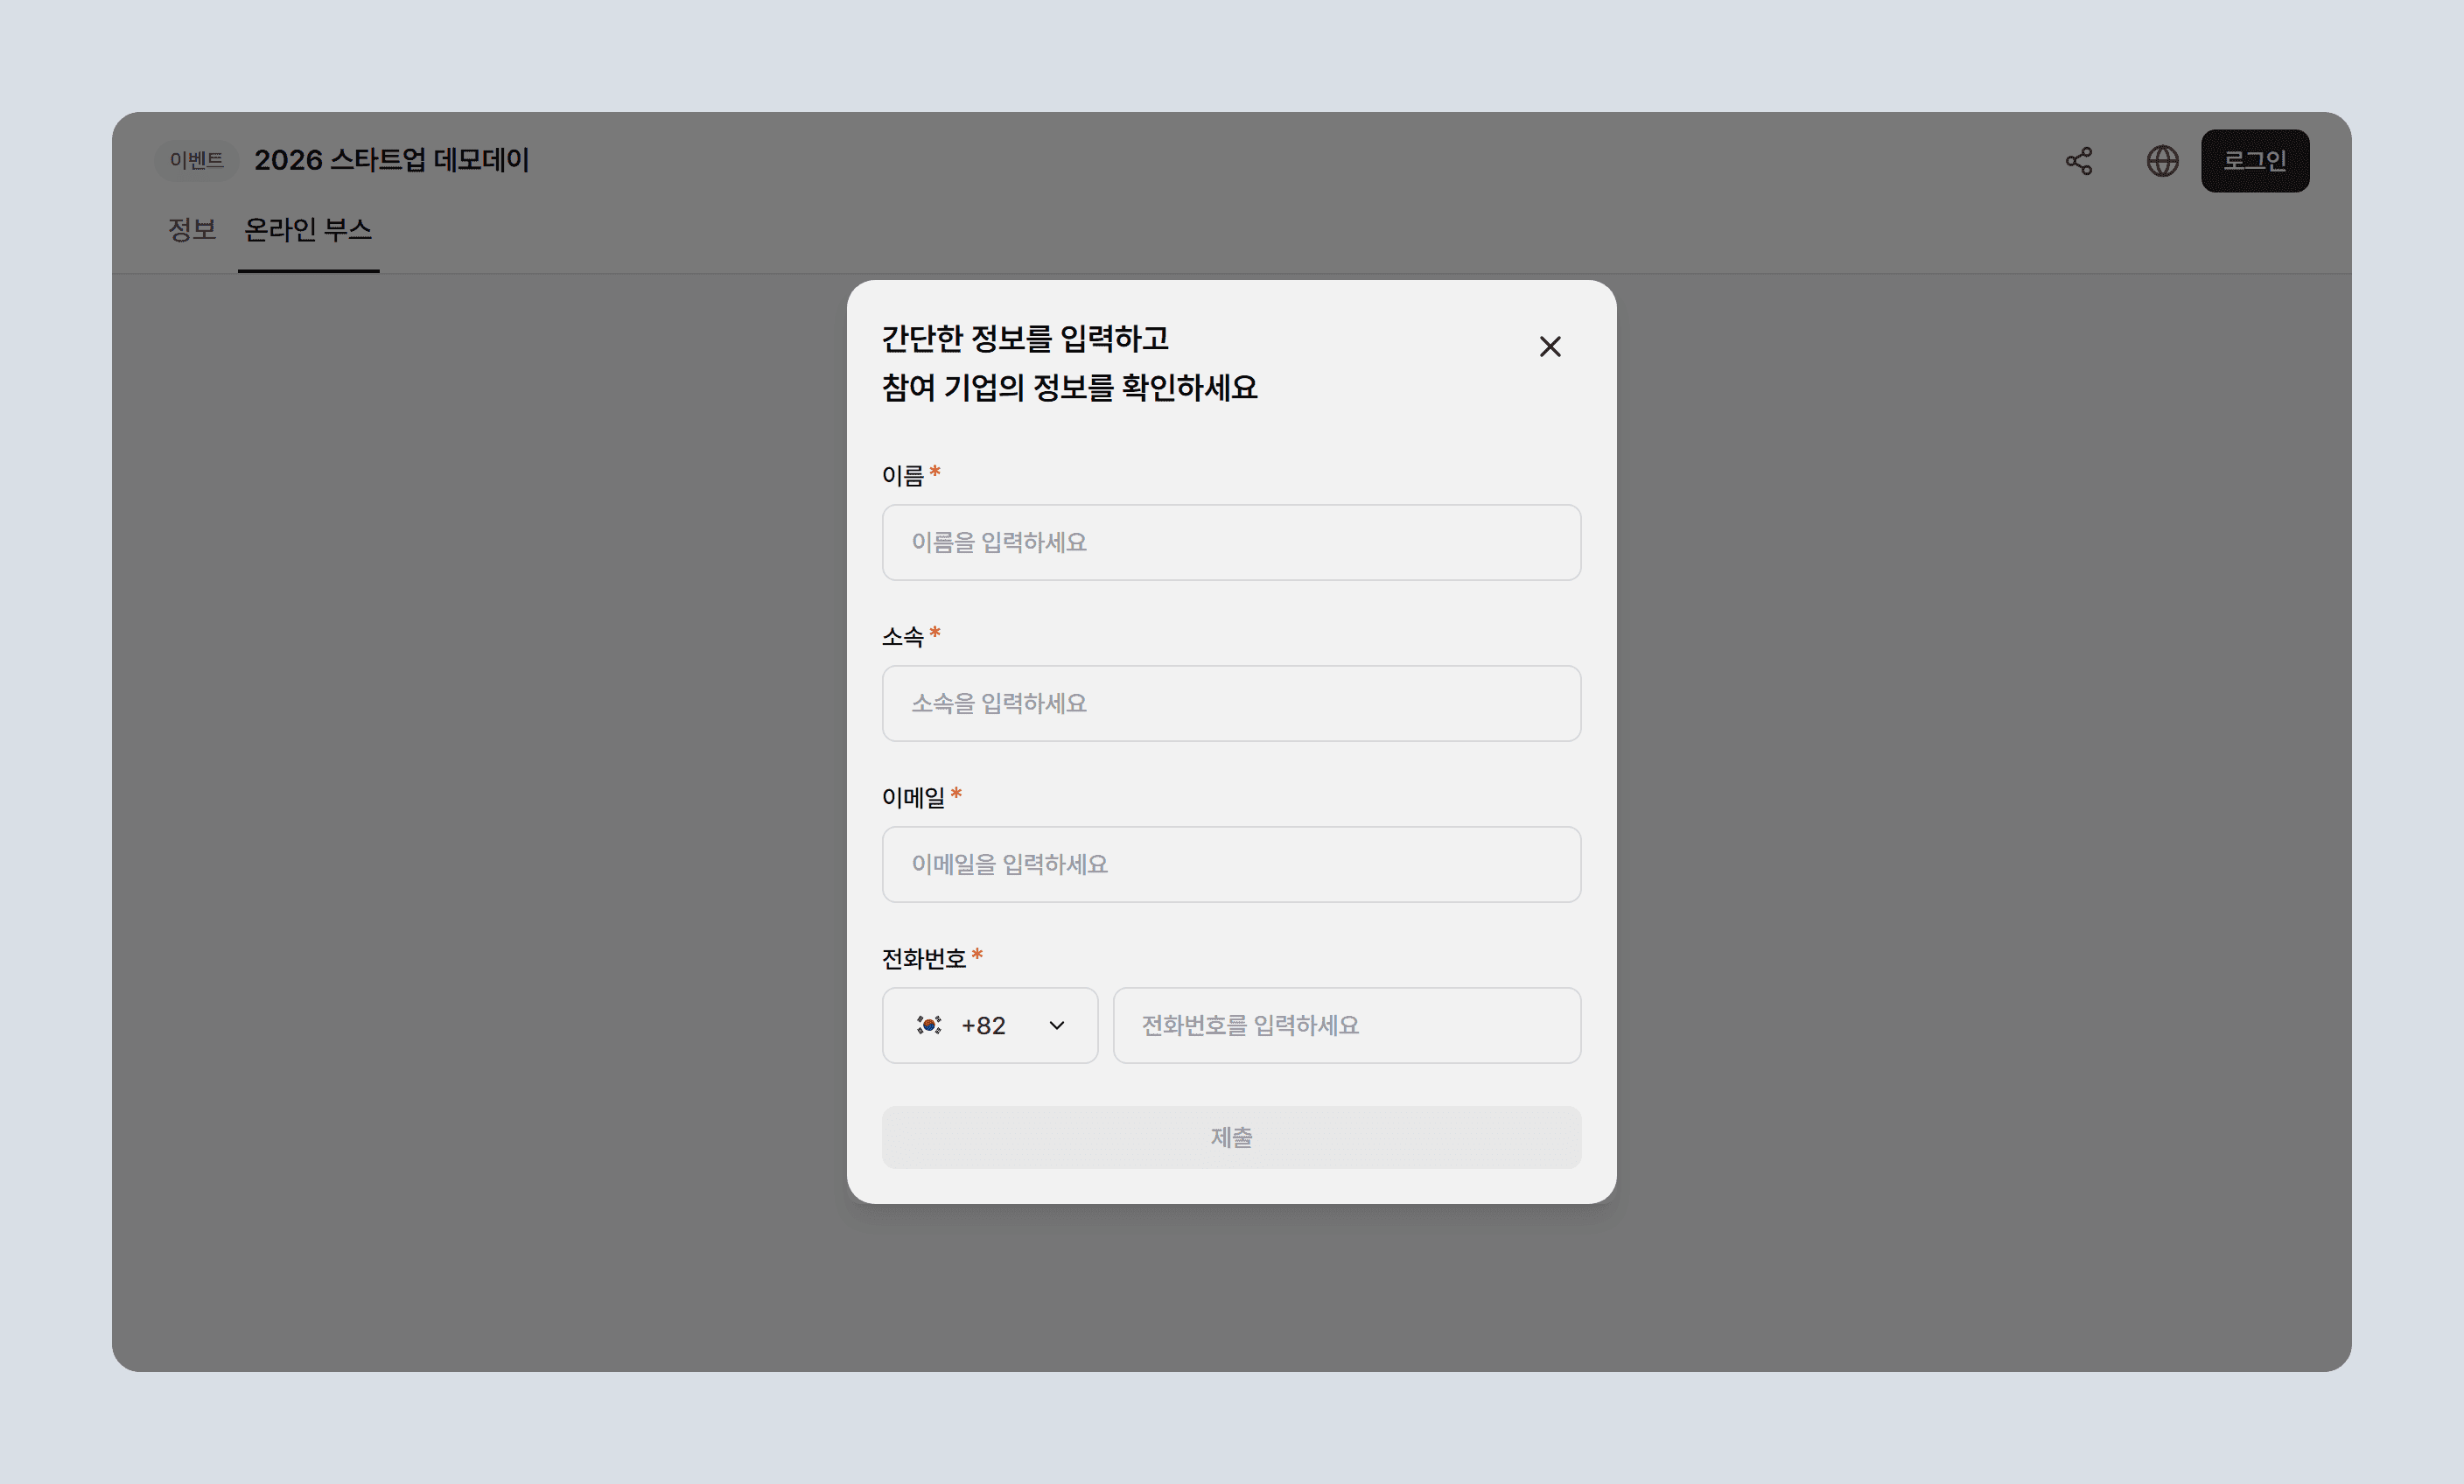Click the Korean flag icon

[929, 1025]
